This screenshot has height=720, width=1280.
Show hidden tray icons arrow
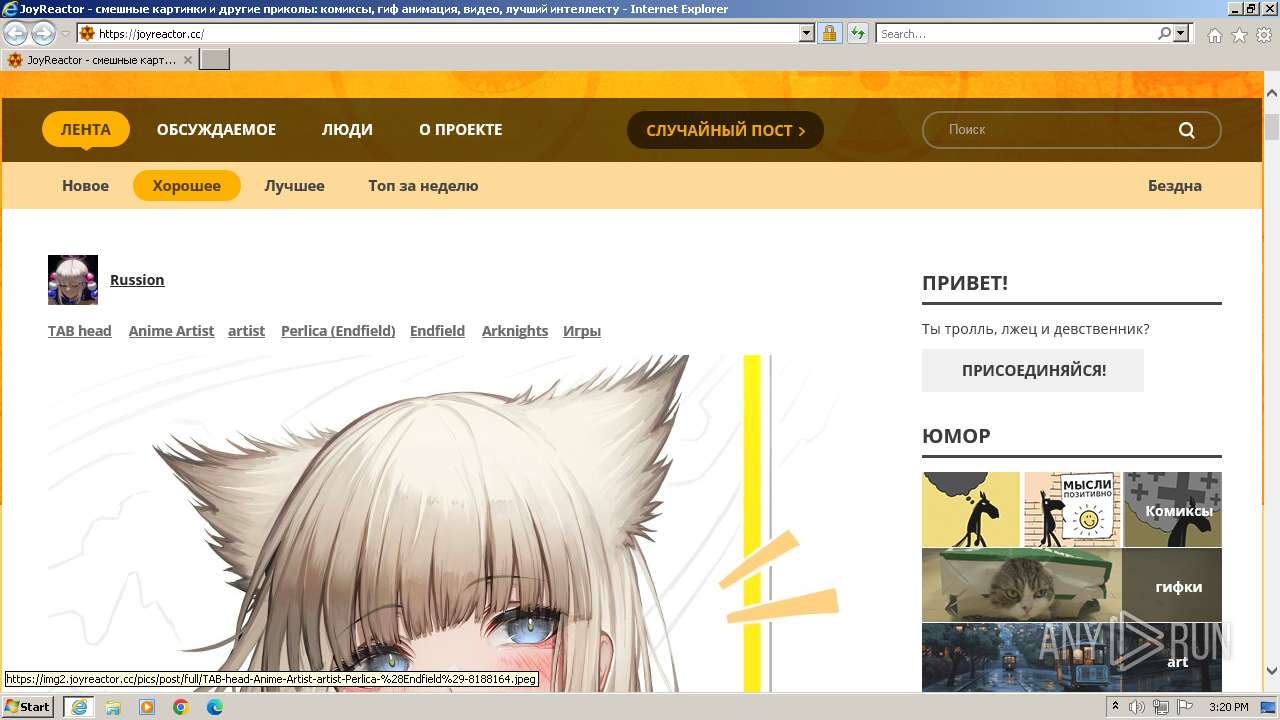(x=1115, y=707)
